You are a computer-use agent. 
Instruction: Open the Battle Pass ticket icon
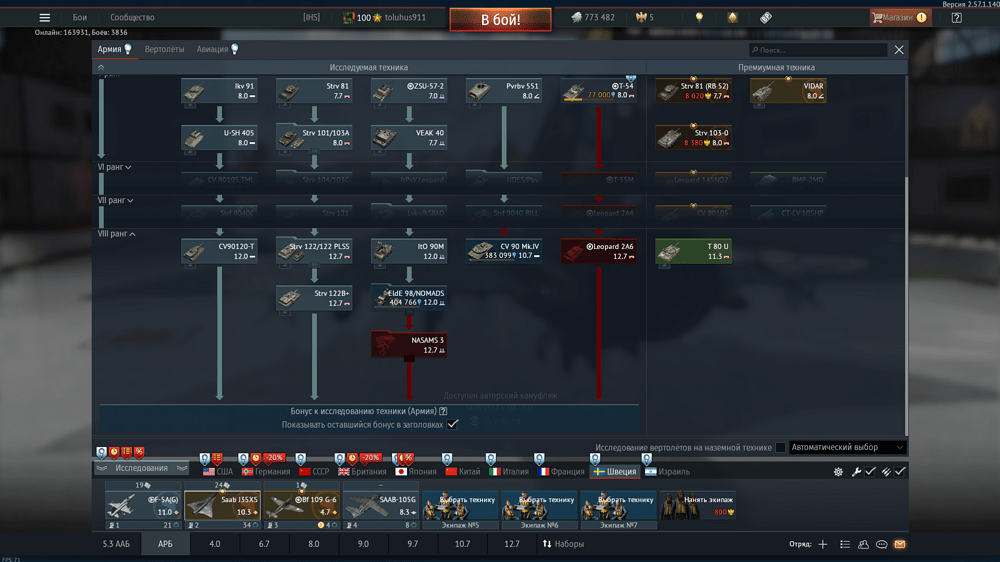click(766, 18)
